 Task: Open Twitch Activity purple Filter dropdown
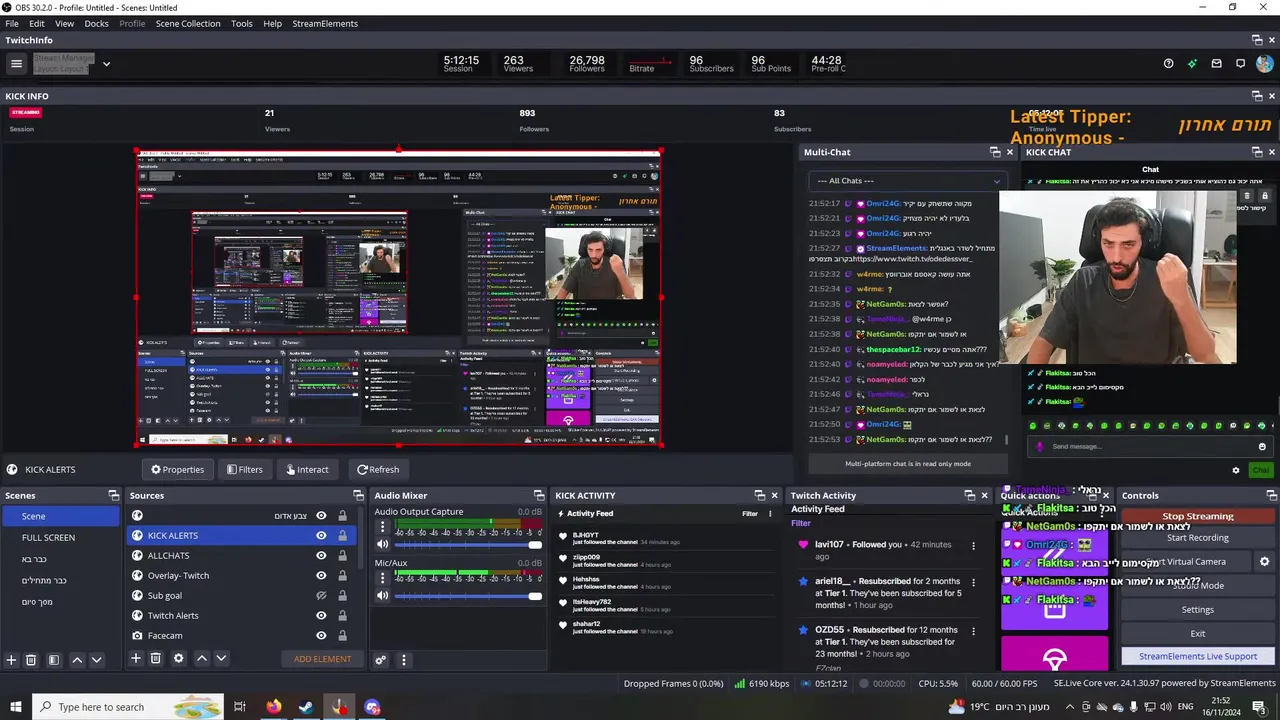(801, 523)
